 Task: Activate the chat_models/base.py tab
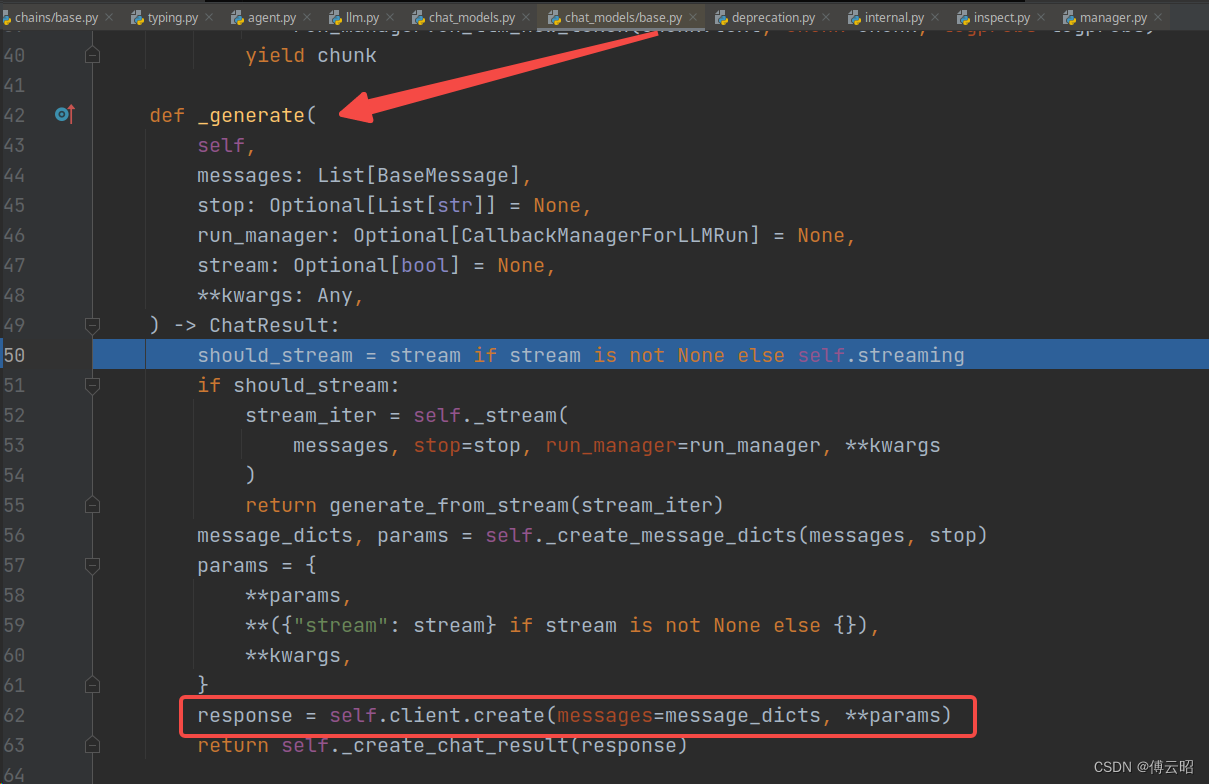(623, 18)
